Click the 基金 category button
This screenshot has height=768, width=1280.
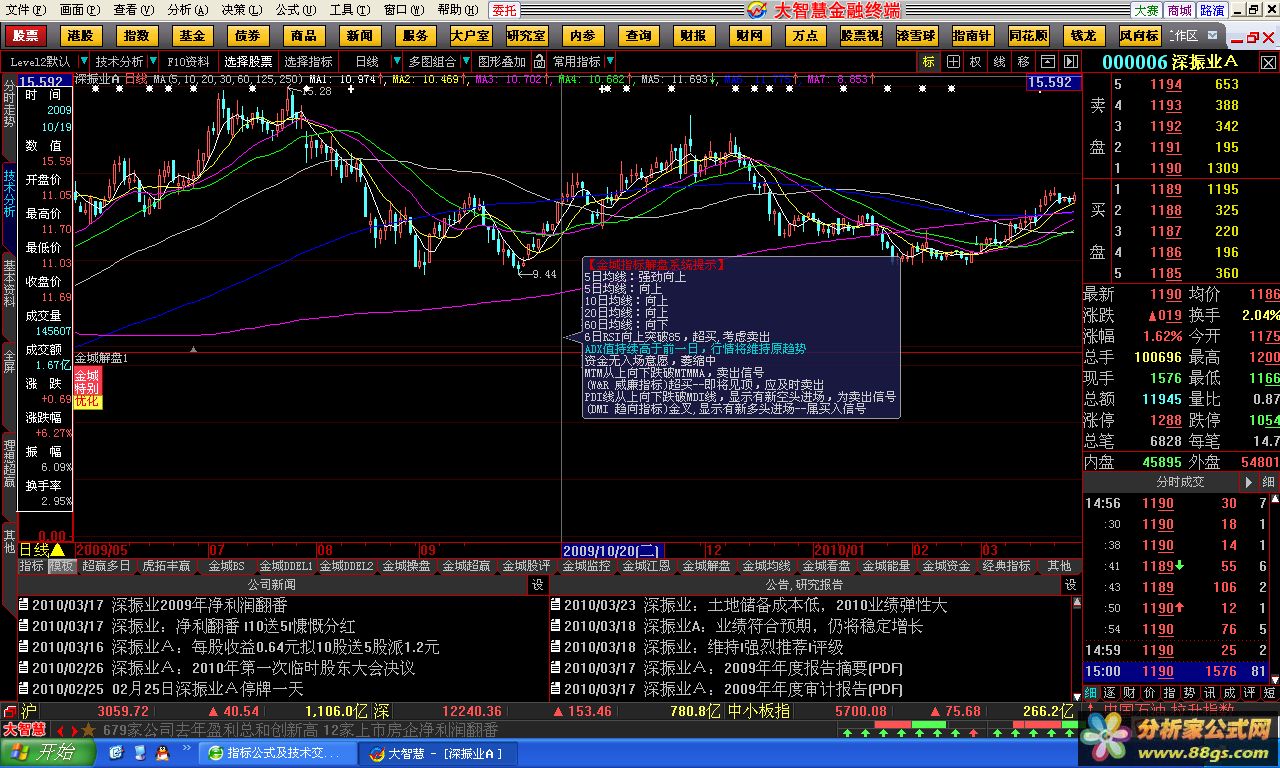point(192,35)
